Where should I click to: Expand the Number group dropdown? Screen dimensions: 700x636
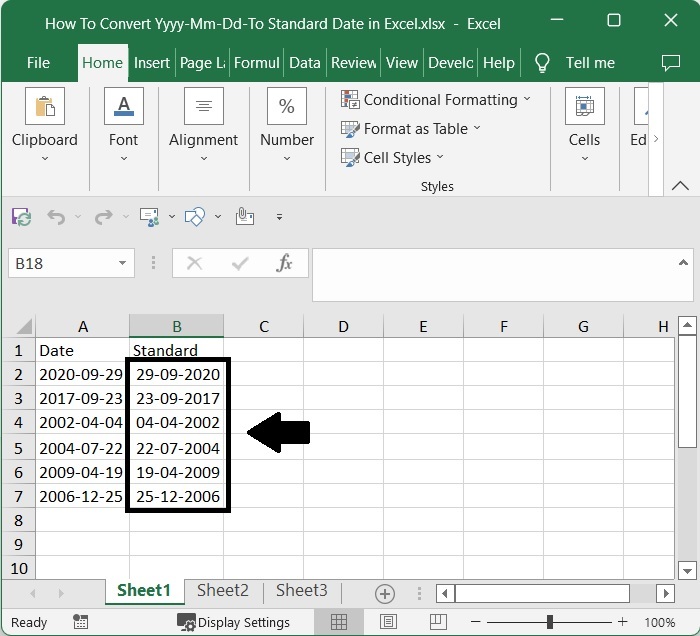(x=287, y=158)
